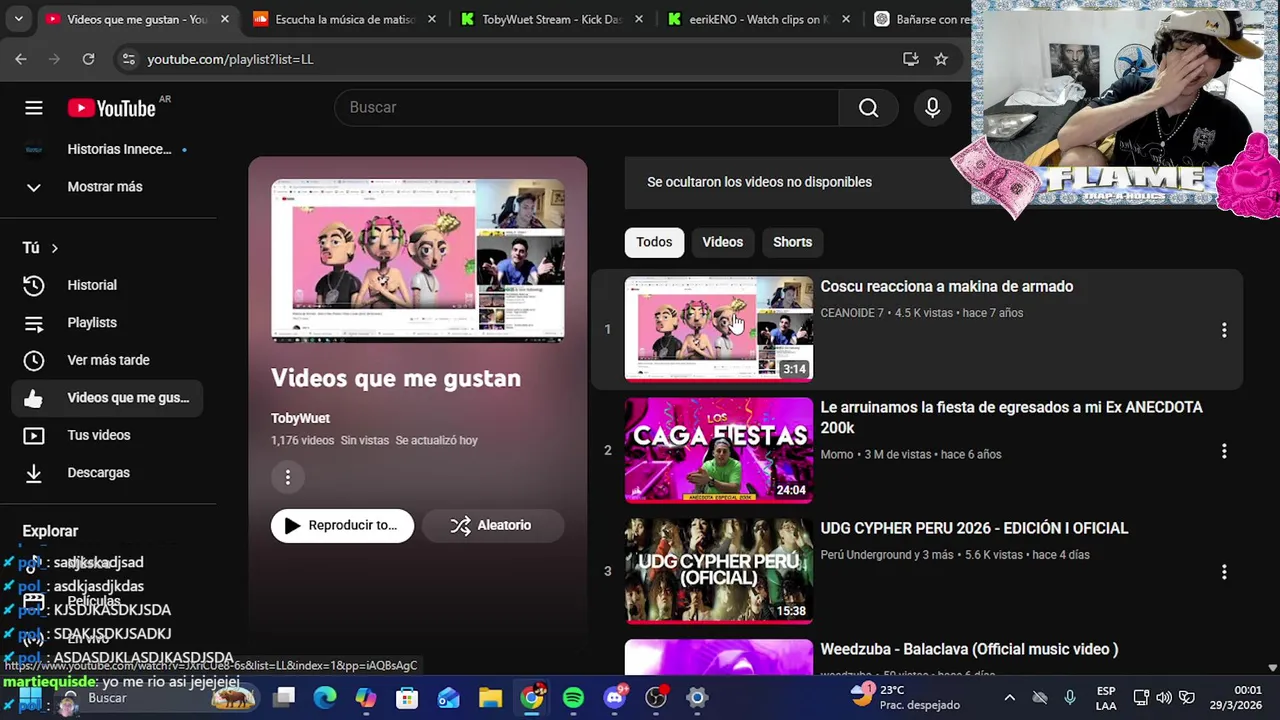This screenshot has width=1280, height=720.
Task: Select 'Videos que me gus...' sidebar item
Action: (x=108, y=398)
